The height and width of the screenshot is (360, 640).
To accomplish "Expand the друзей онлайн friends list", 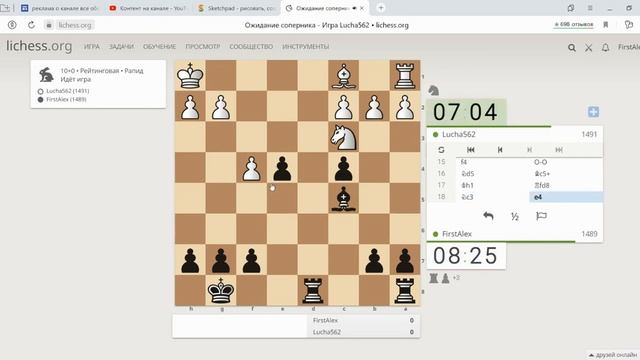I will click(613, 355).
